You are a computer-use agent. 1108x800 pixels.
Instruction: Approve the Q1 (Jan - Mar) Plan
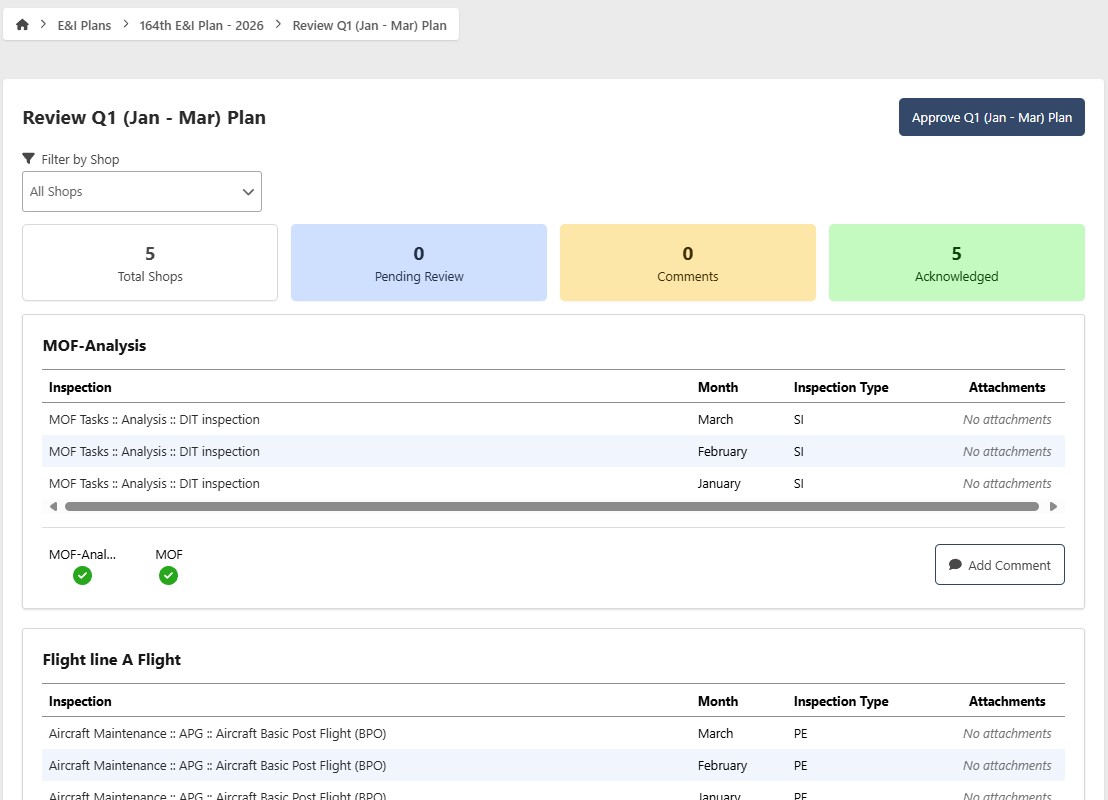[x=991, y=117]
